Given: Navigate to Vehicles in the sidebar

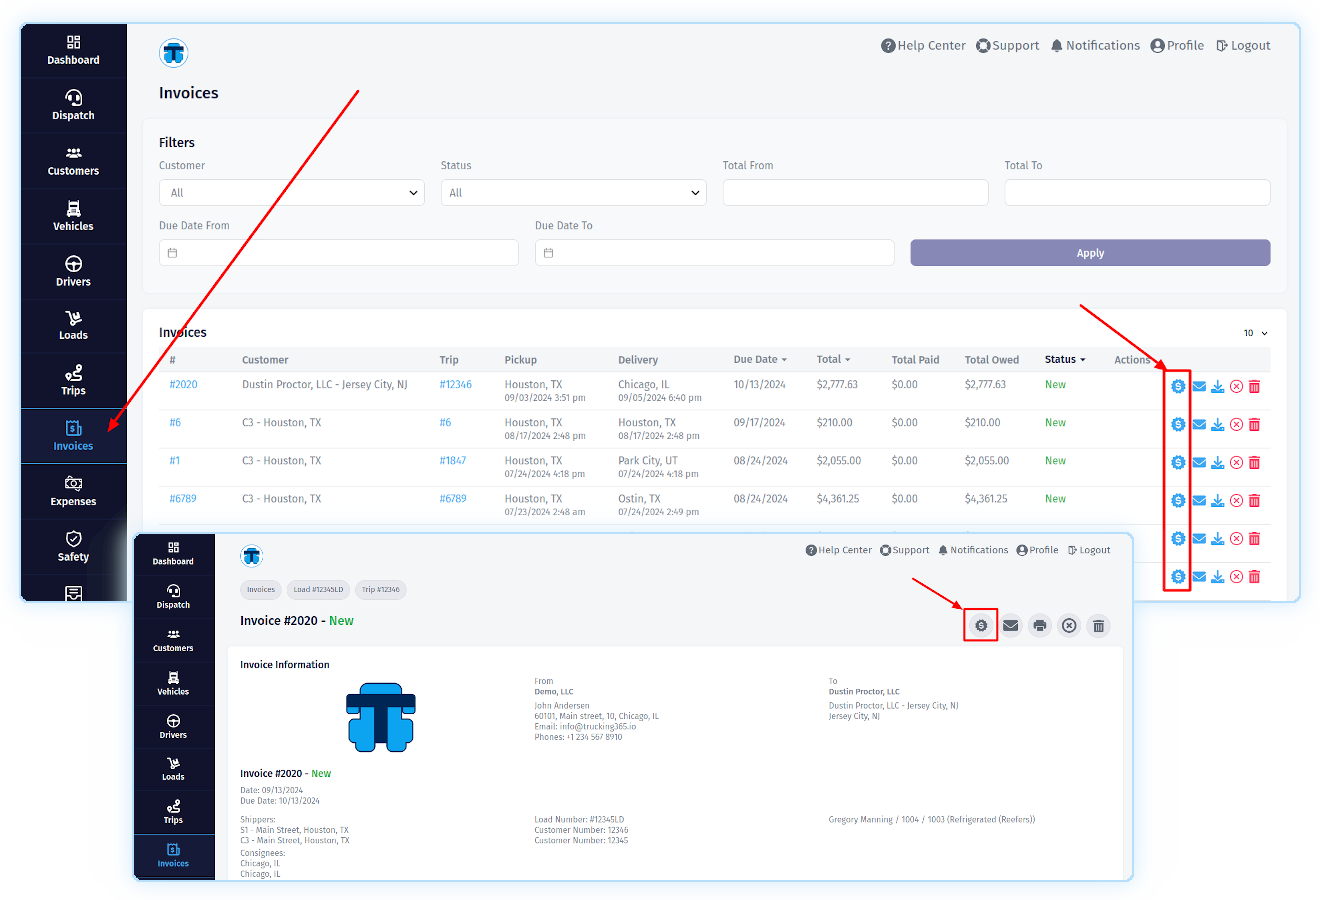Looking at the screenshot, I should [73, 216].
